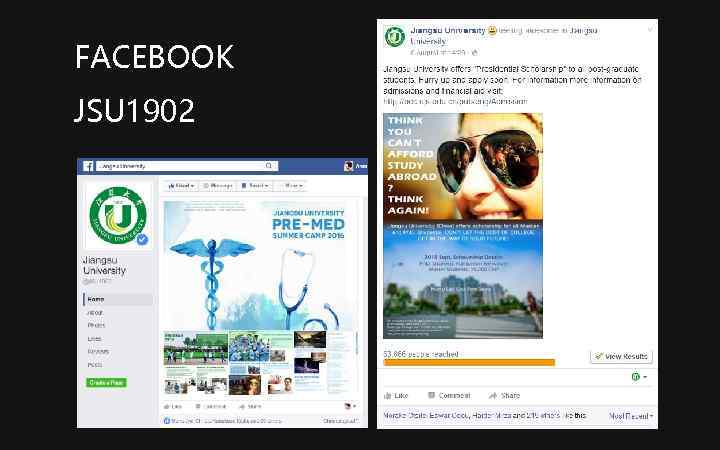Click the green Create a Page button
Image resolution: width=720 pixels, height=450 pixels.
[x=106, y=382]
